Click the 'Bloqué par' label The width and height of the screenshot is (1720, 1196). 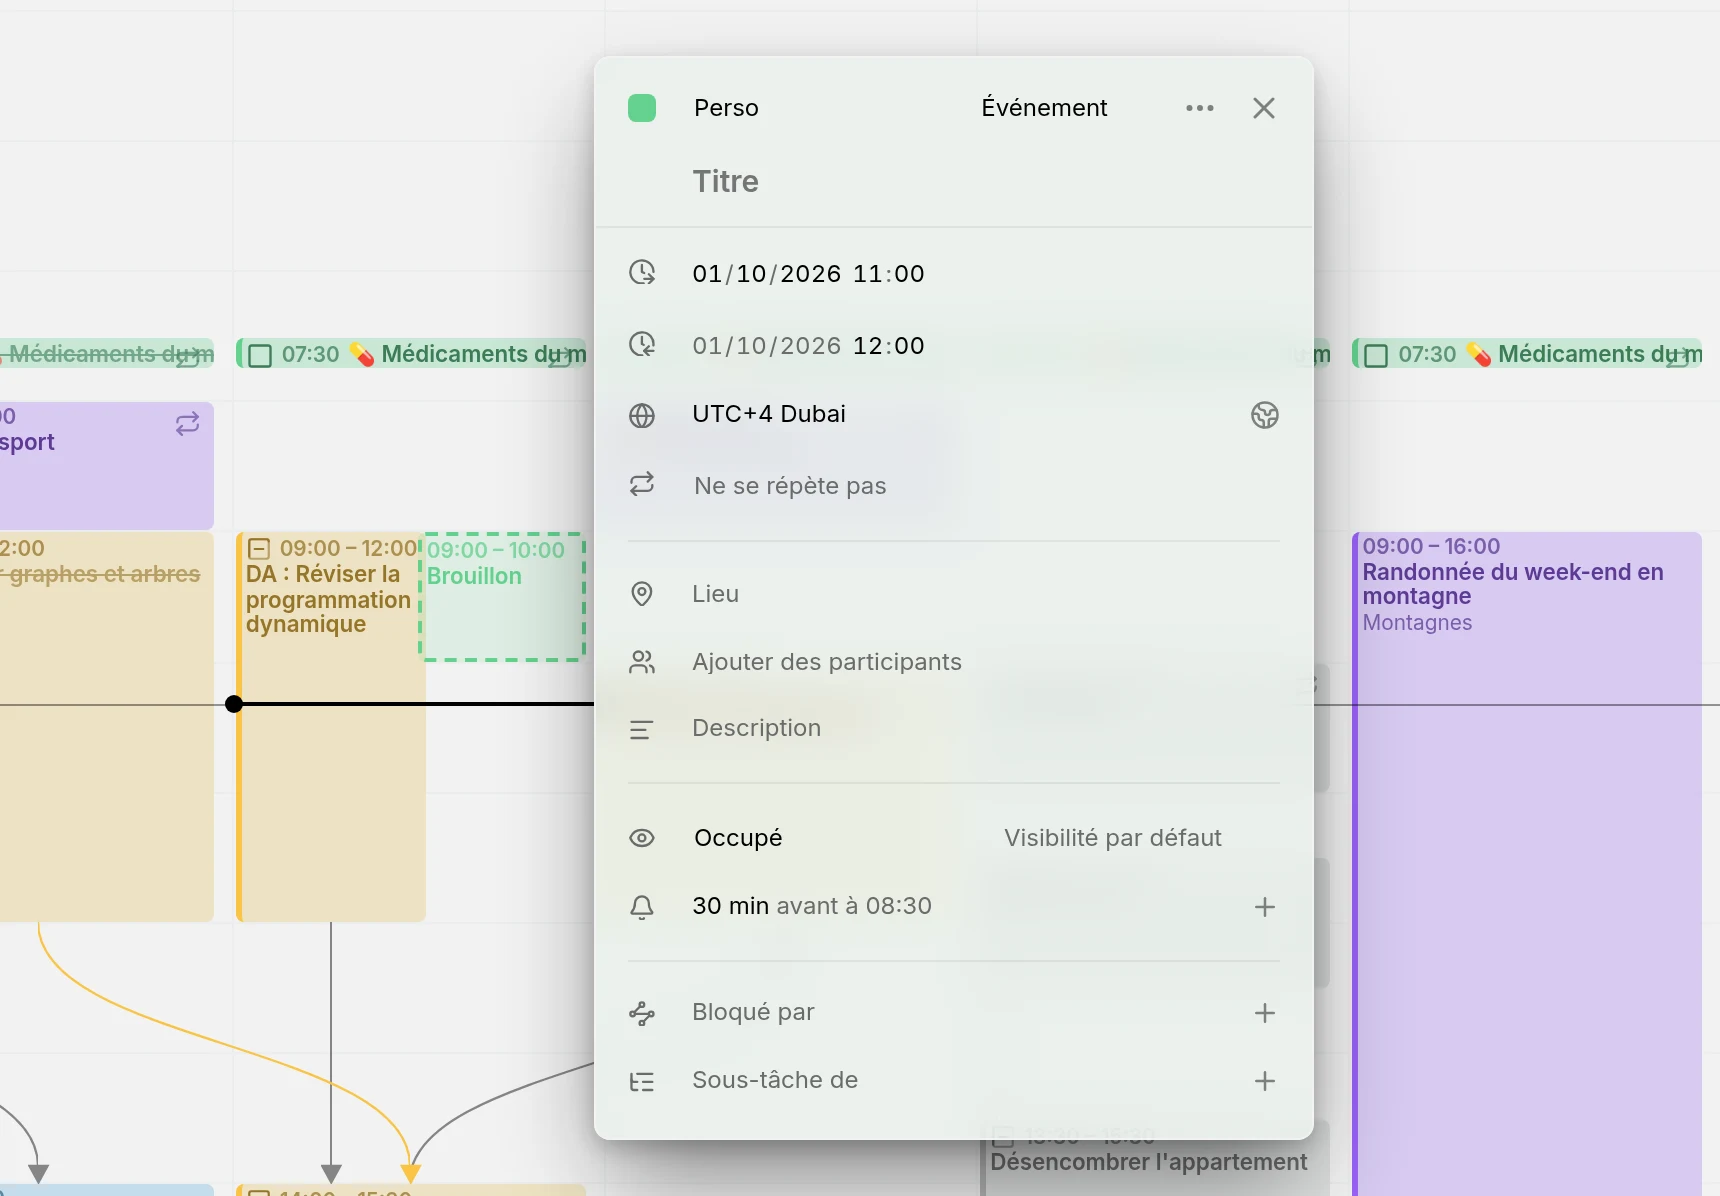[x=753, y=1012]
